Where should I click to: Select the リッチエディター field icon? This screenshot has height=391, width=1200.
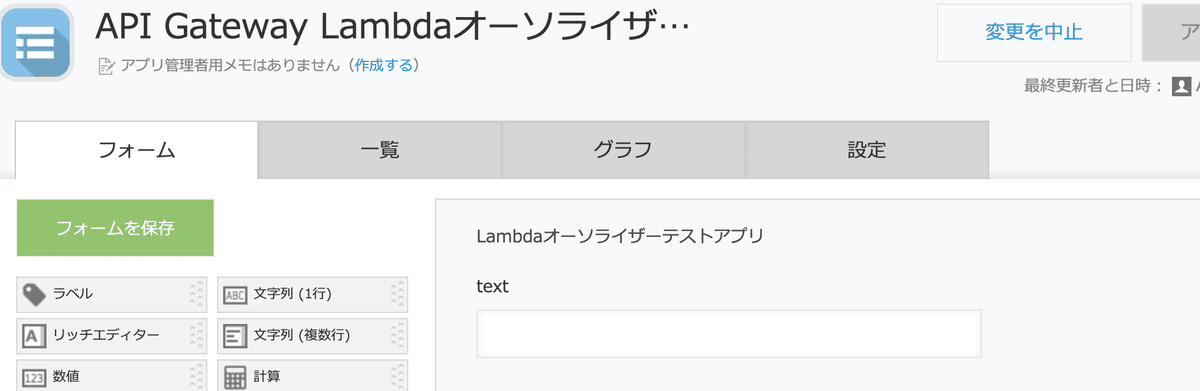35,335
